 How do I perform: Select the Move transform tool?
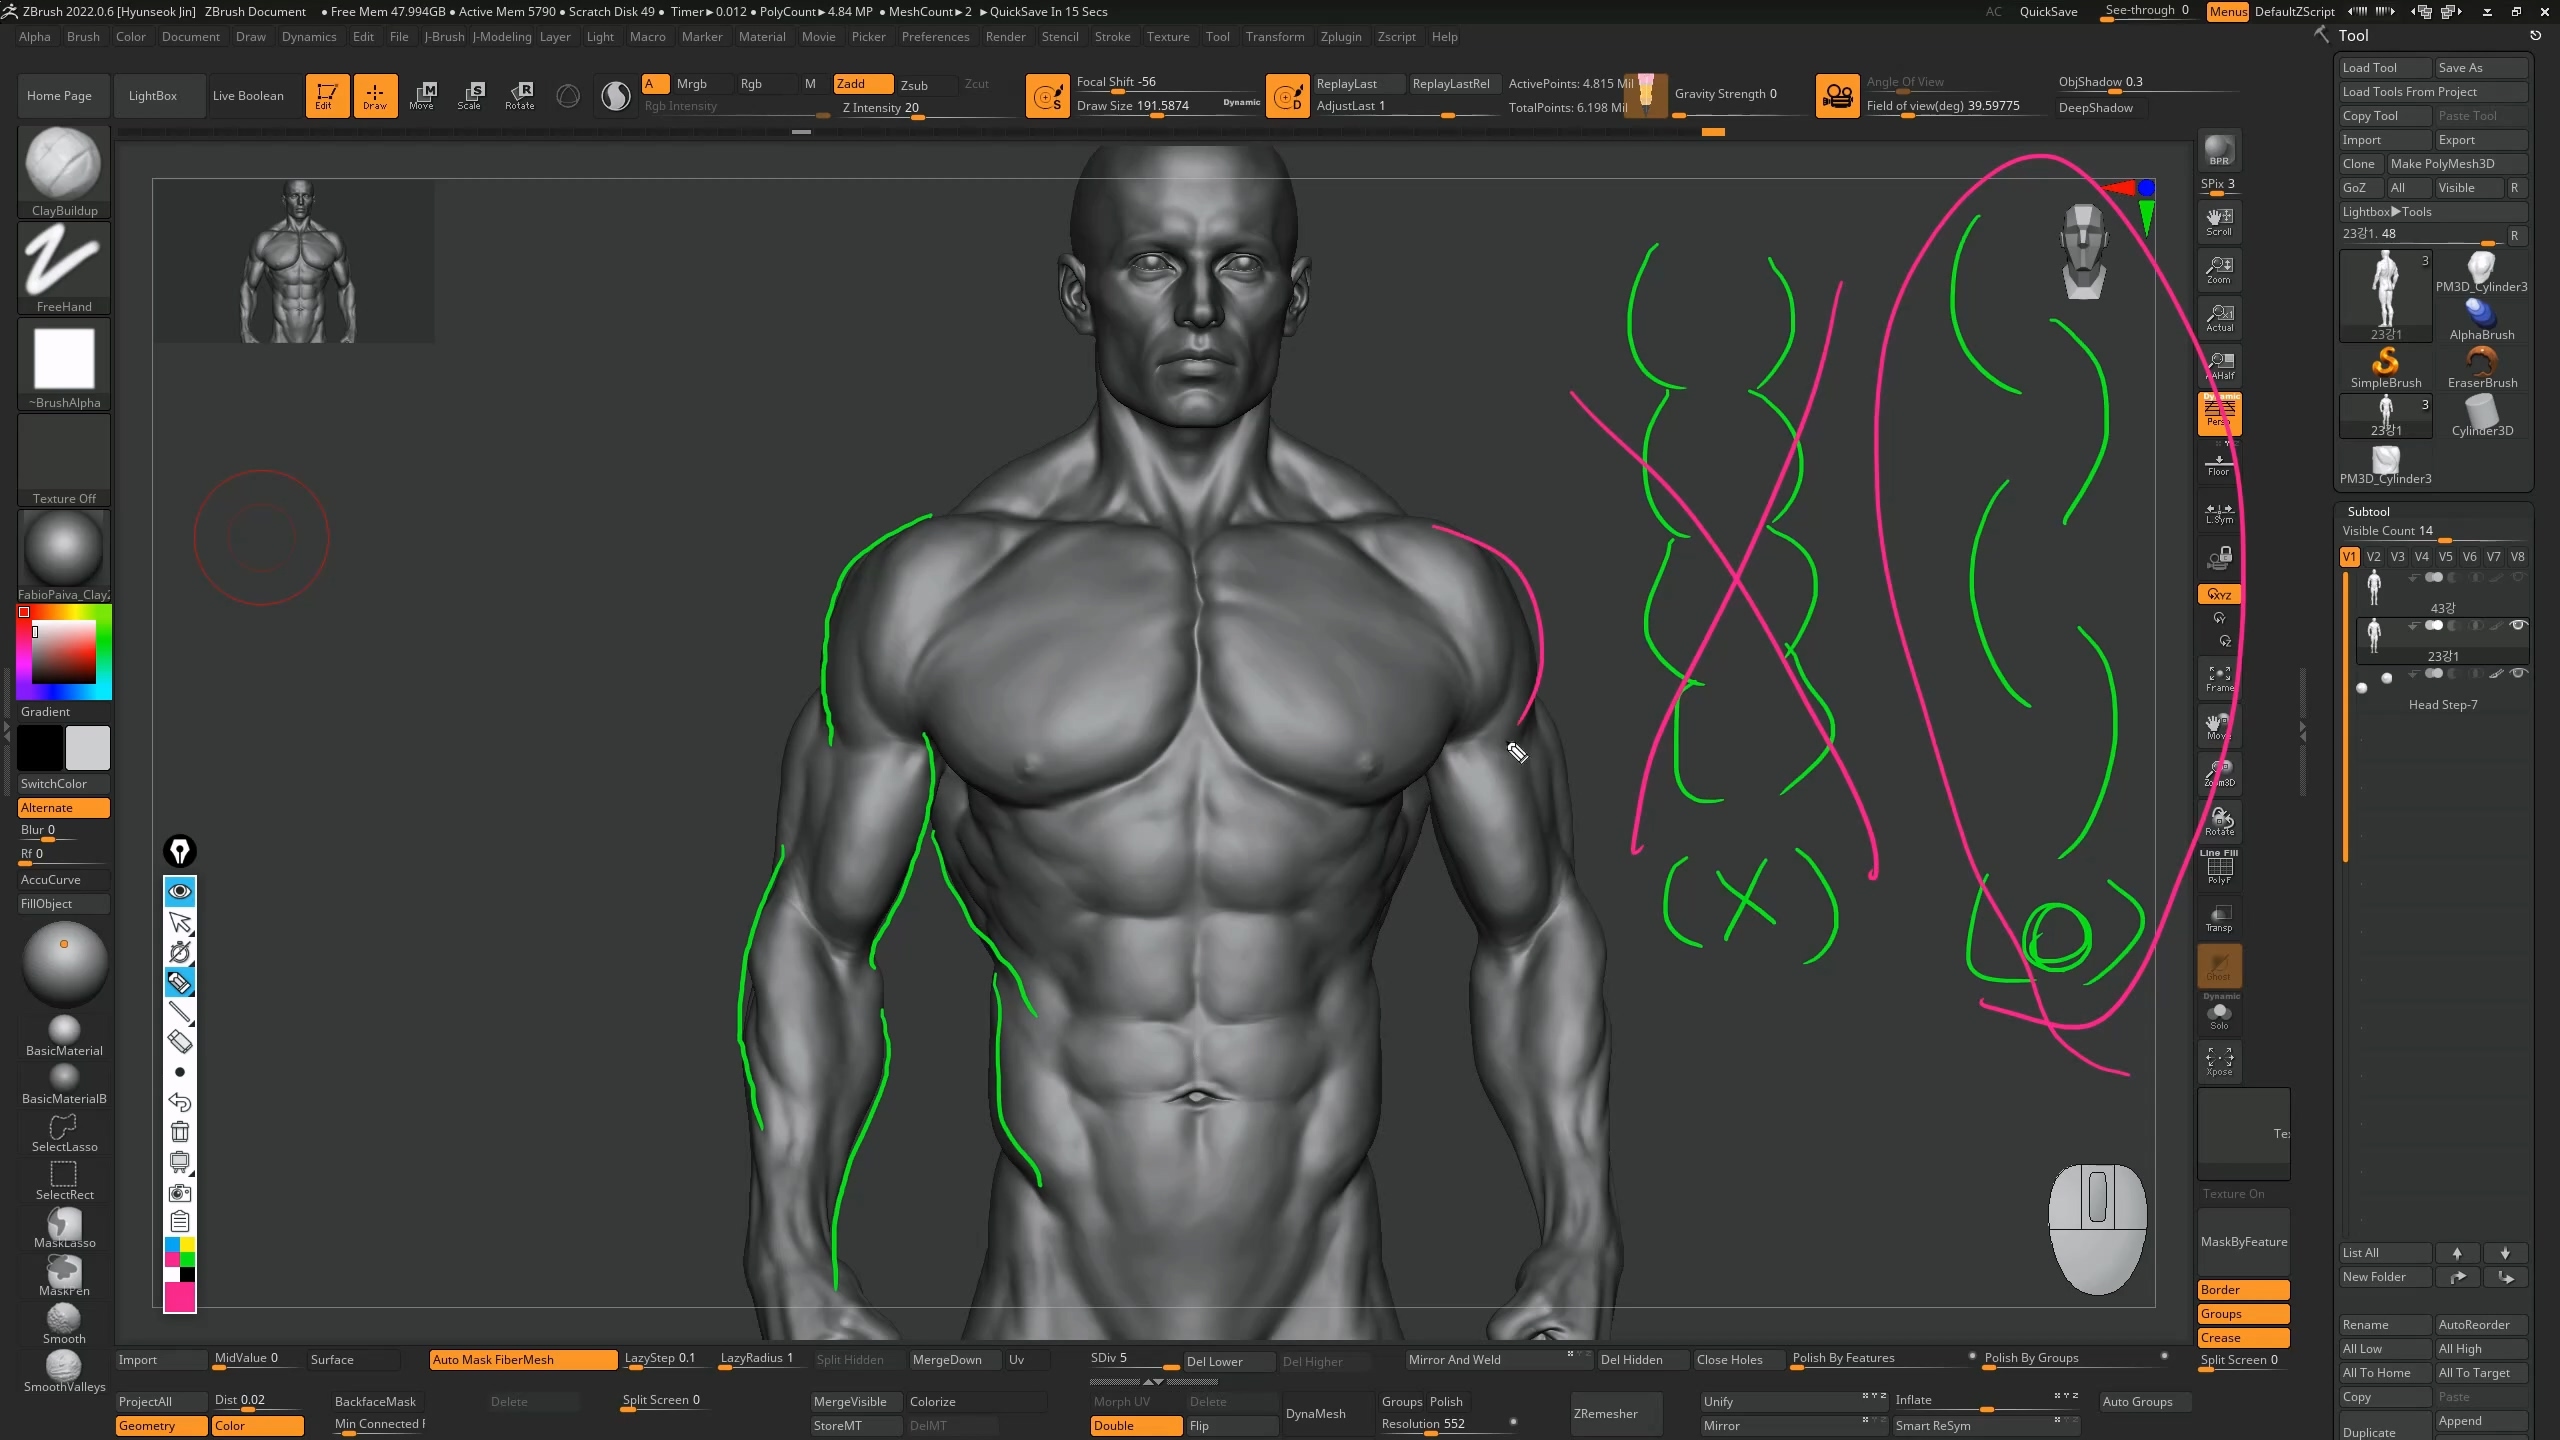(x=422, y=95)
